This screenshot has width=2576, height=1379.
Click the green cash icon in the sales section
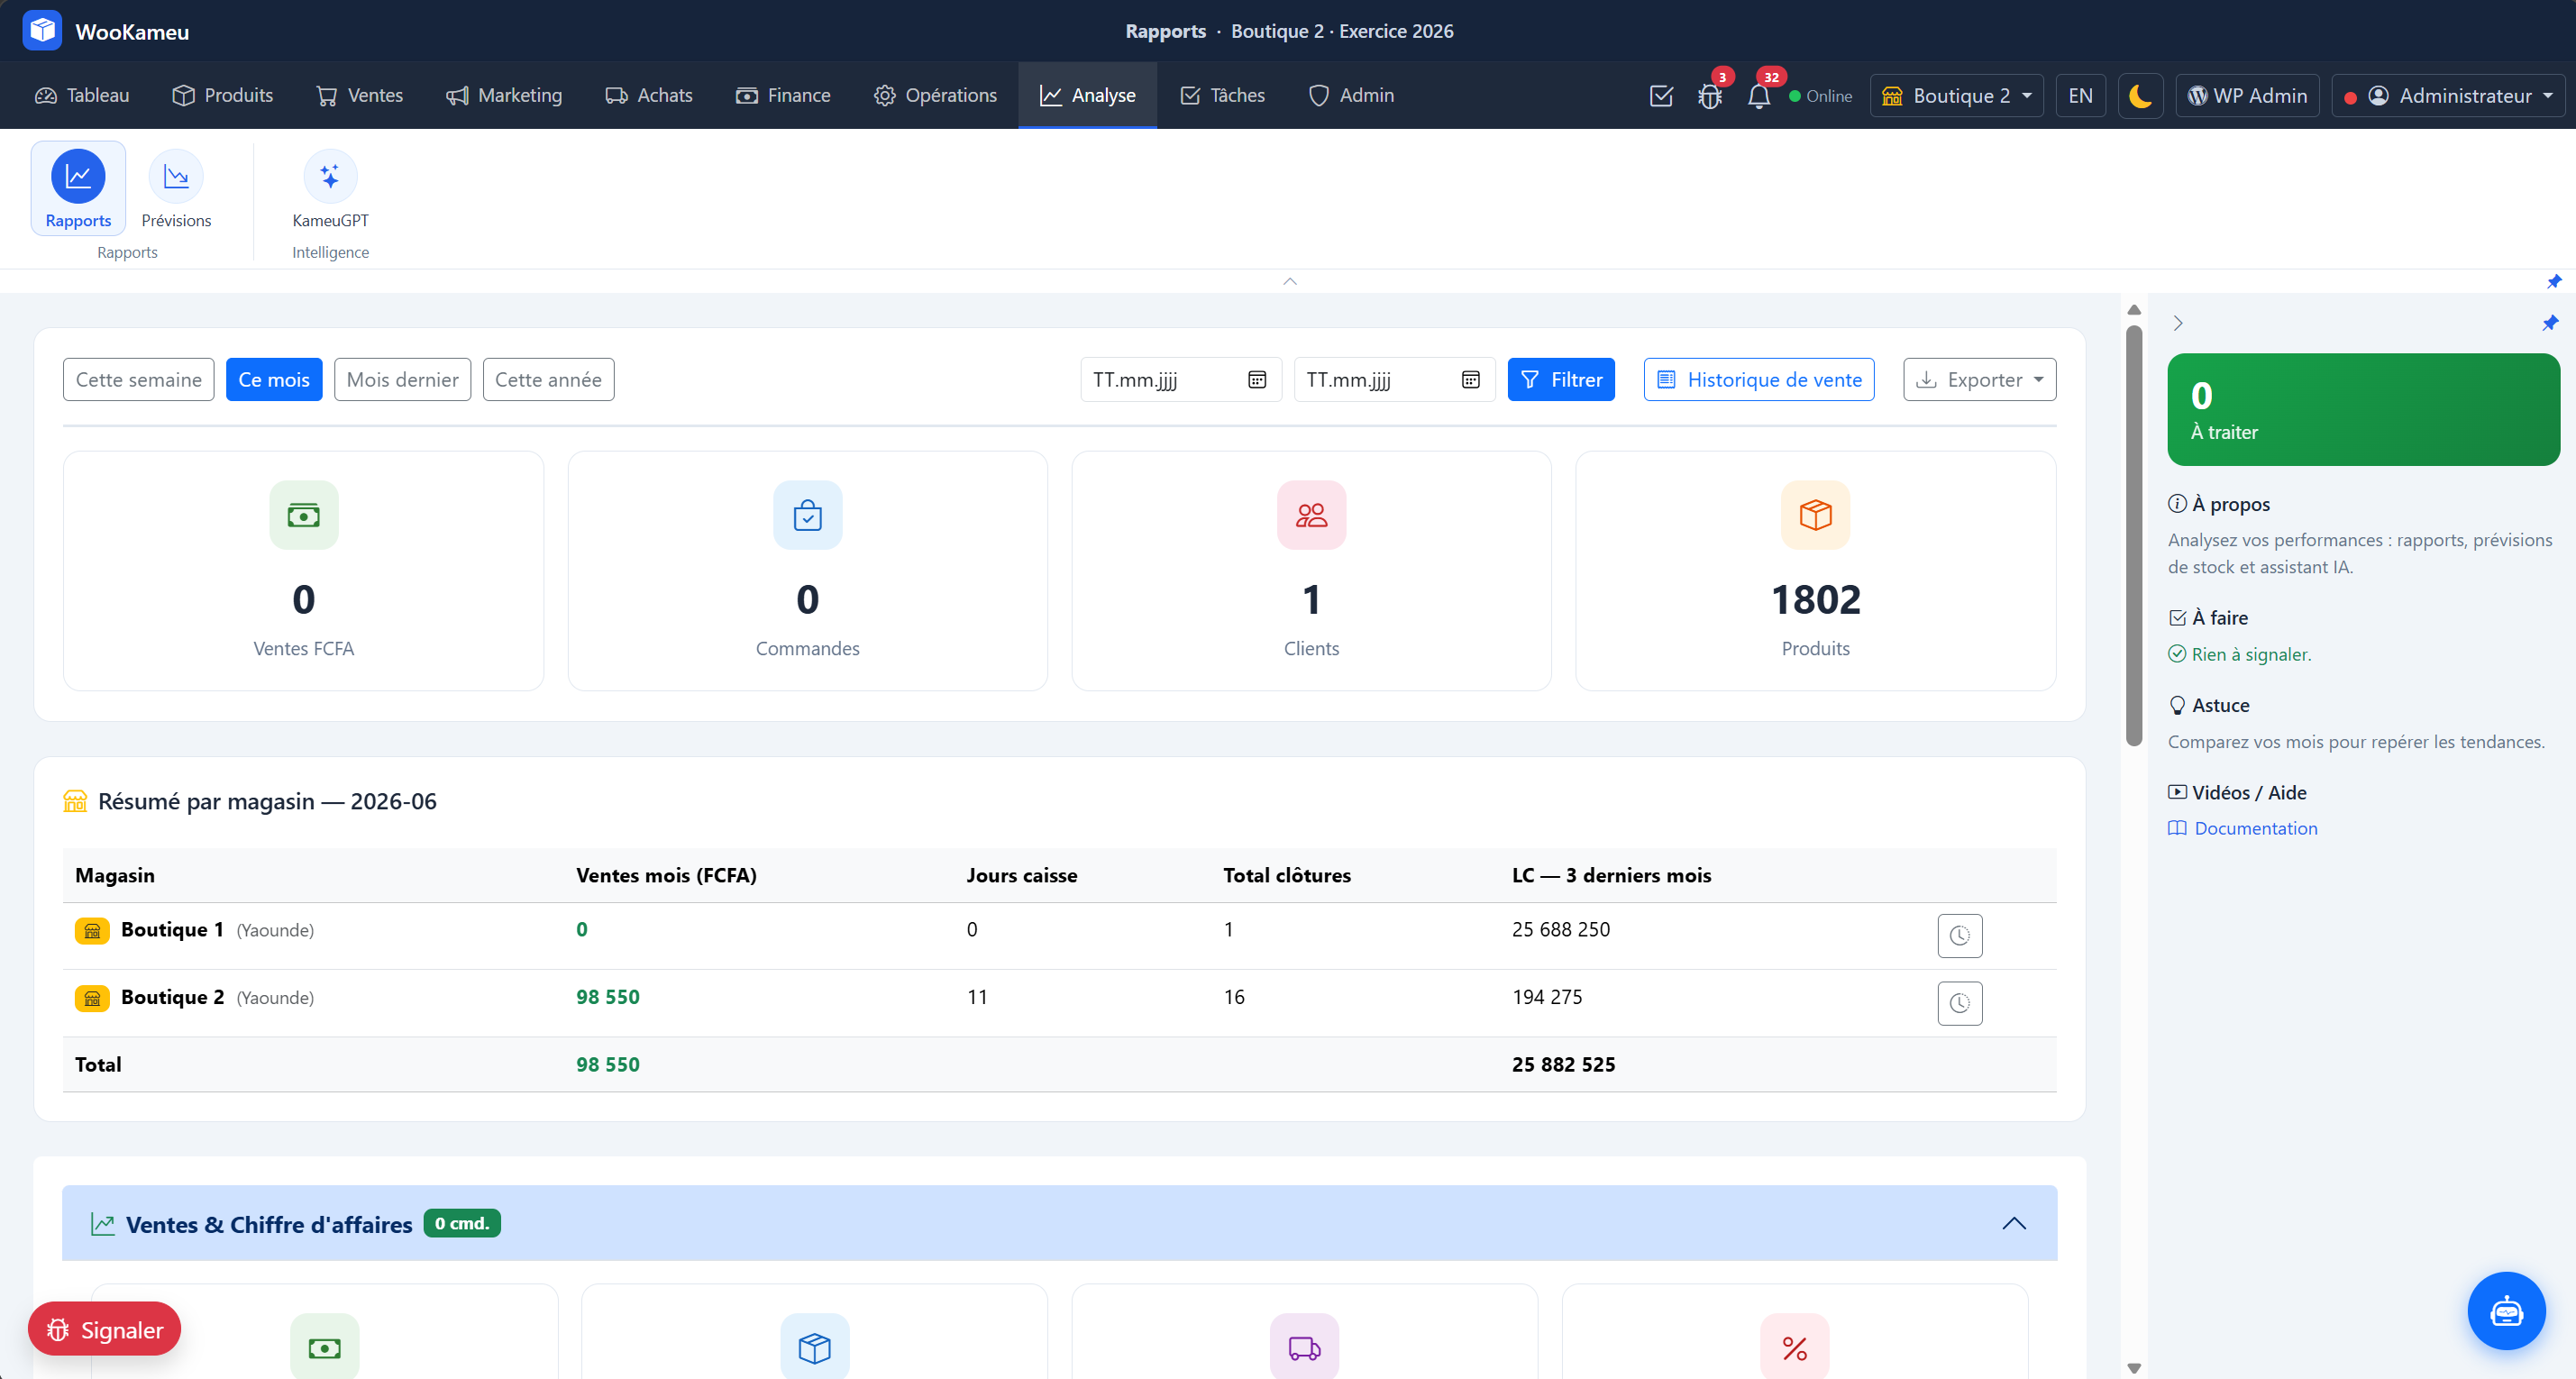tap(324, 1347)
